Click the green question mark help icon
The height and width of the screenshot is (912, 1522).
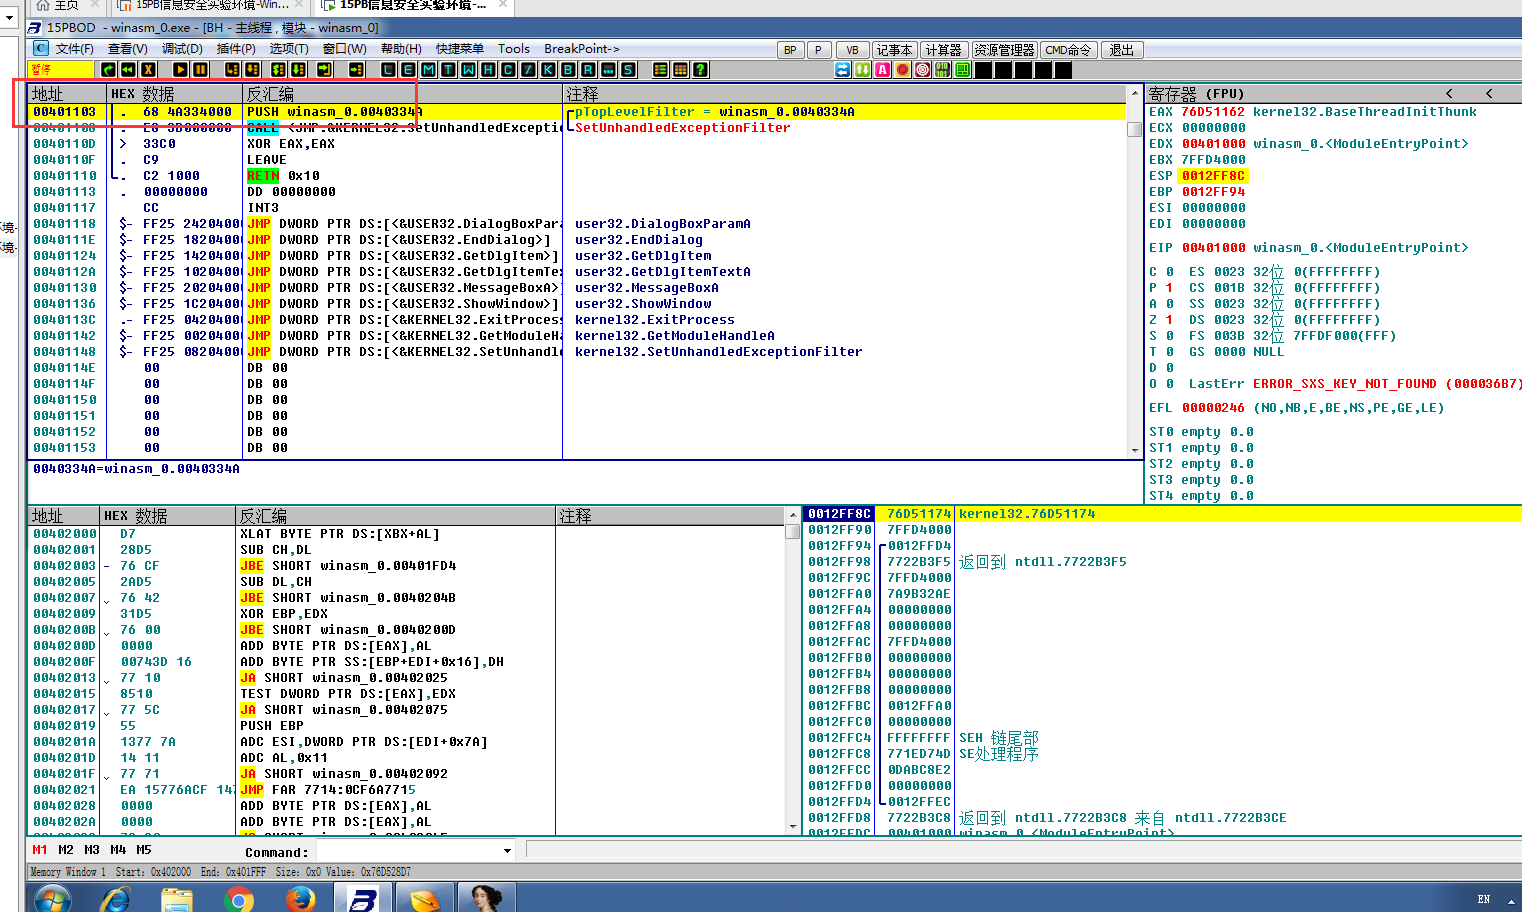tap(700, 69)
